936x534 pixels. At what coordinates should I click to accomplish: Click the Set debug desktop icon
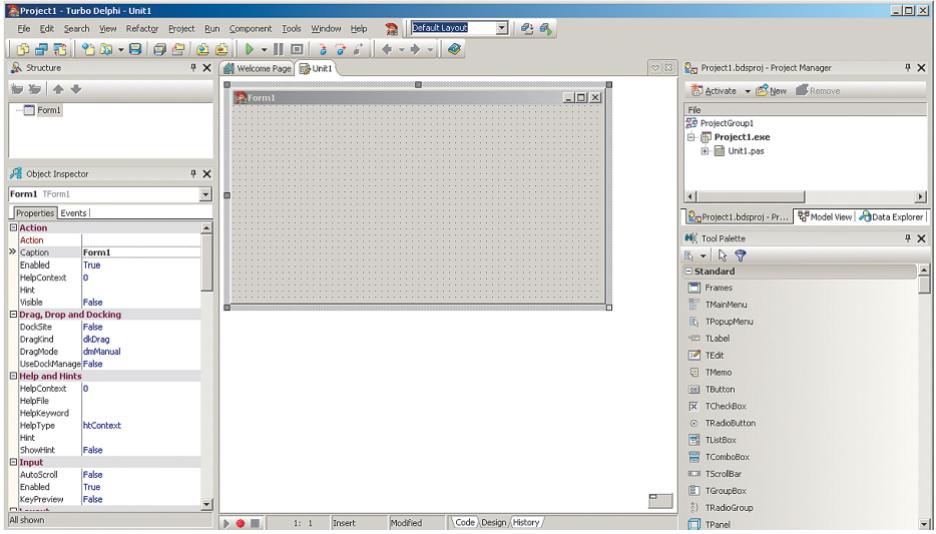[x=546, y=28]
